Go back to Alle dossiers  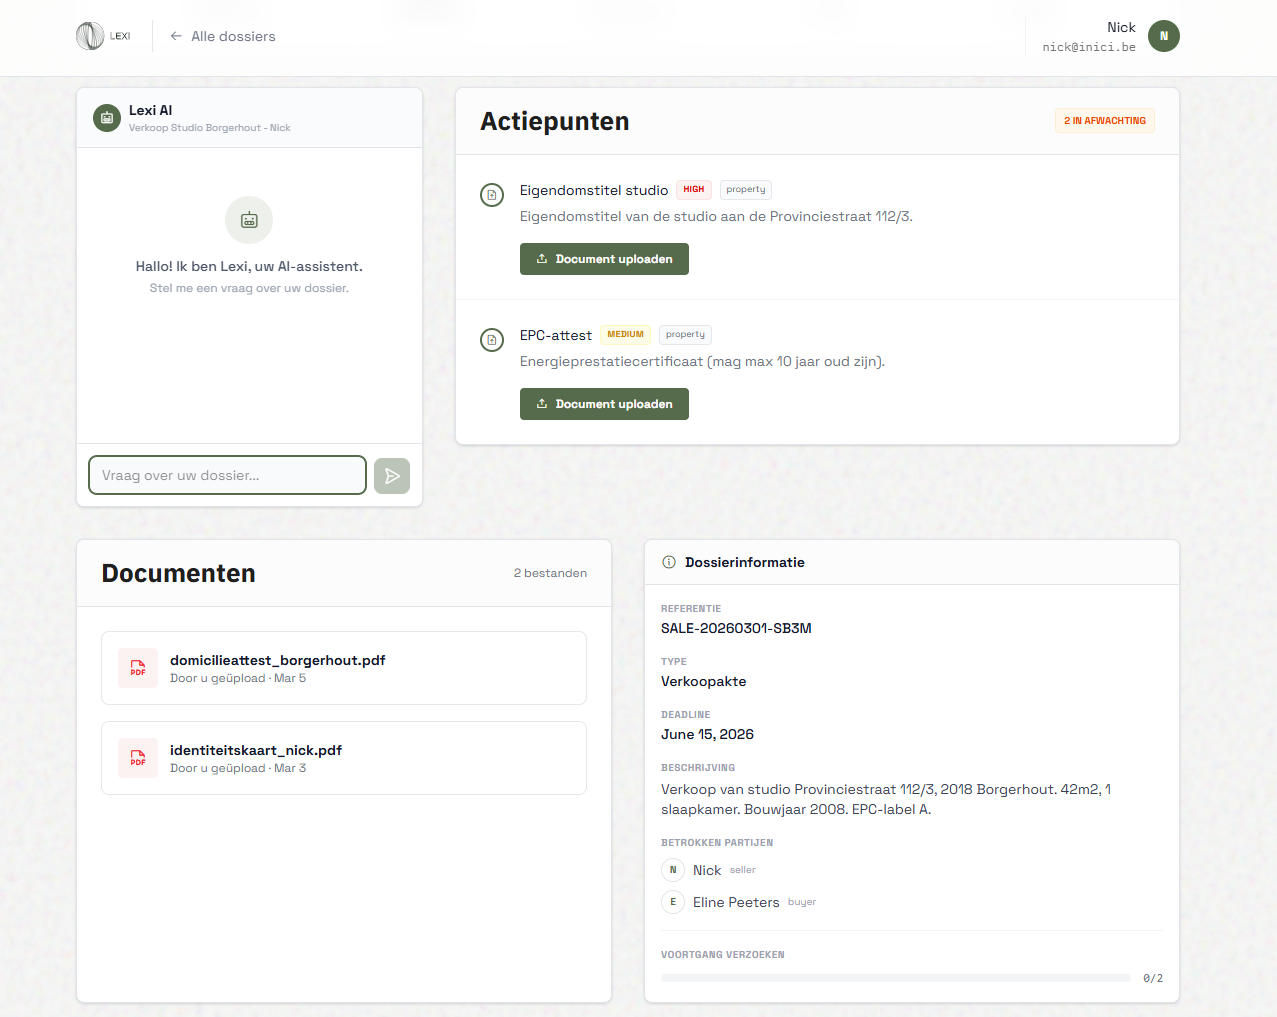(x=222, y=36)
